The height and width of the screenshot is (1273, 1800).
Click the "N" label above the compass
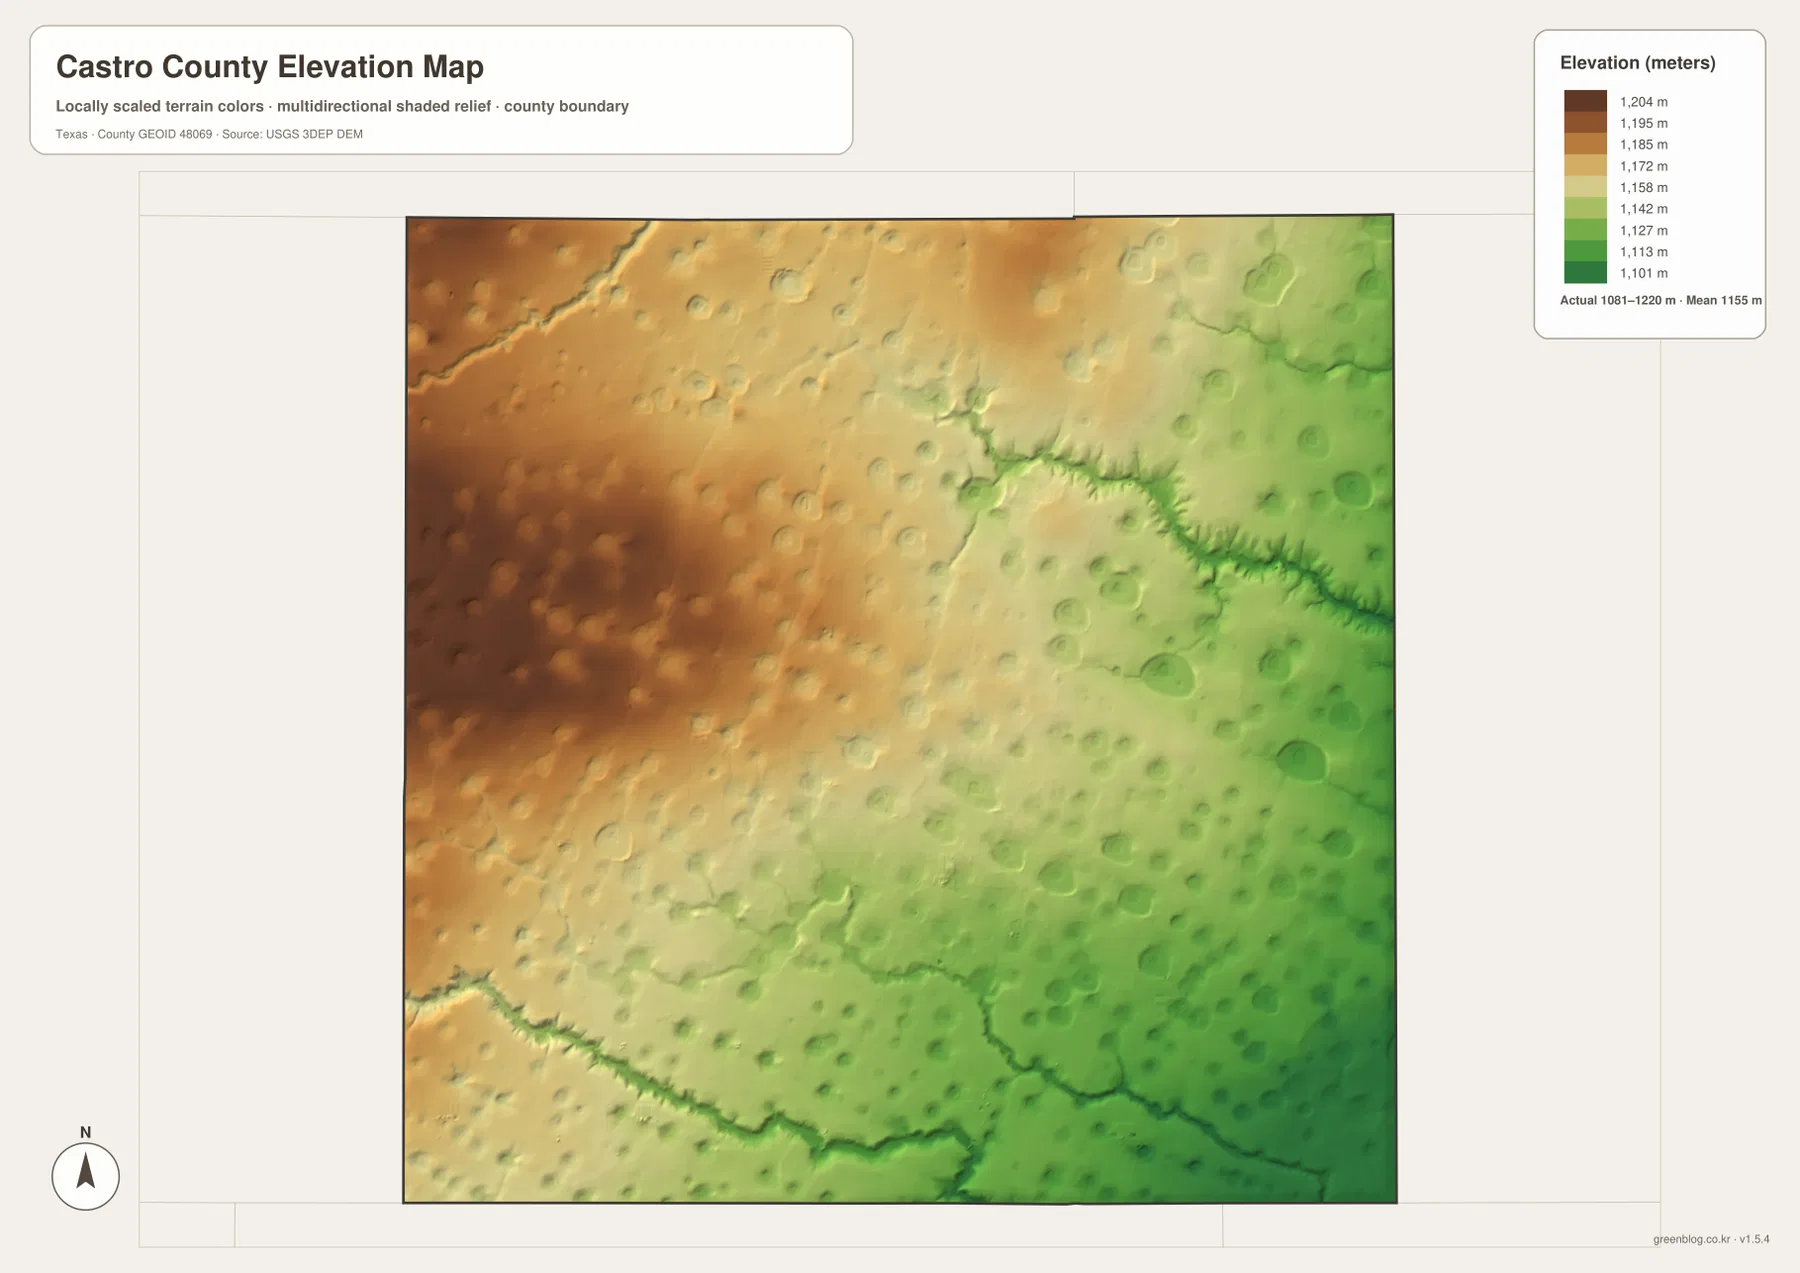[85, 1132]
